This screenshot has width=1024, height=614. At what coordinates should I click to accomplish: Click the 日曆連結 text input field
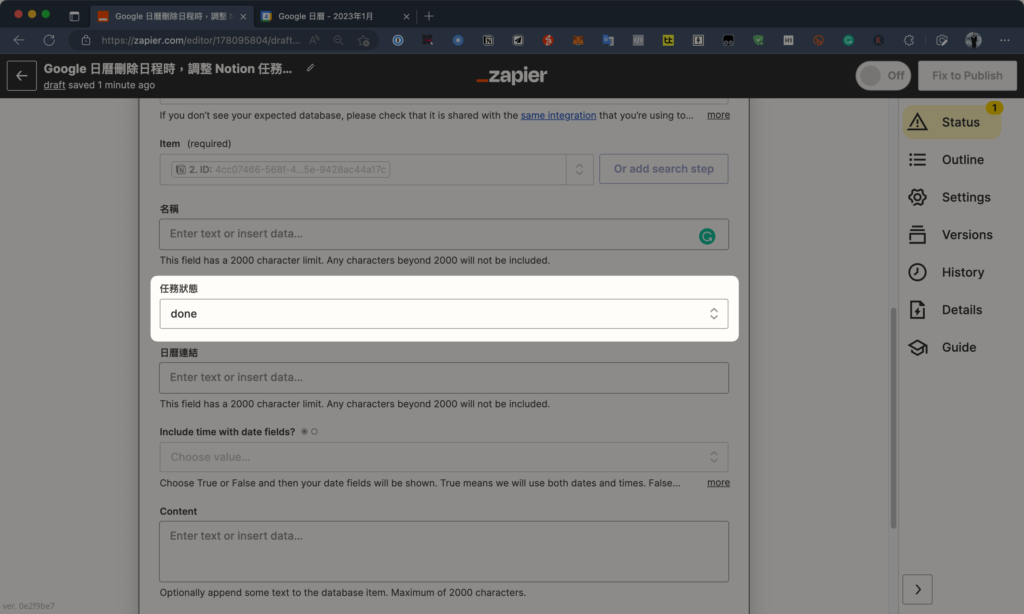[444, 378]
